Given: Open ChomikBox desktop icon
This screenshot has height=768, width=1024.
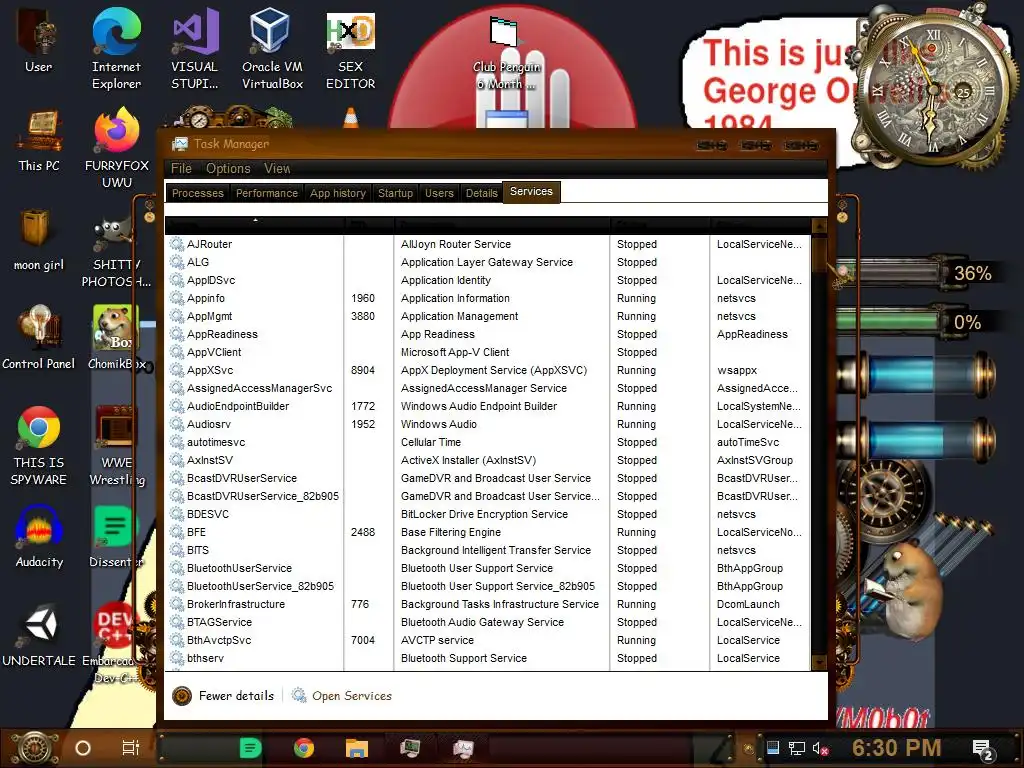Looking at the screenshot, I should (x=116, y=338).
